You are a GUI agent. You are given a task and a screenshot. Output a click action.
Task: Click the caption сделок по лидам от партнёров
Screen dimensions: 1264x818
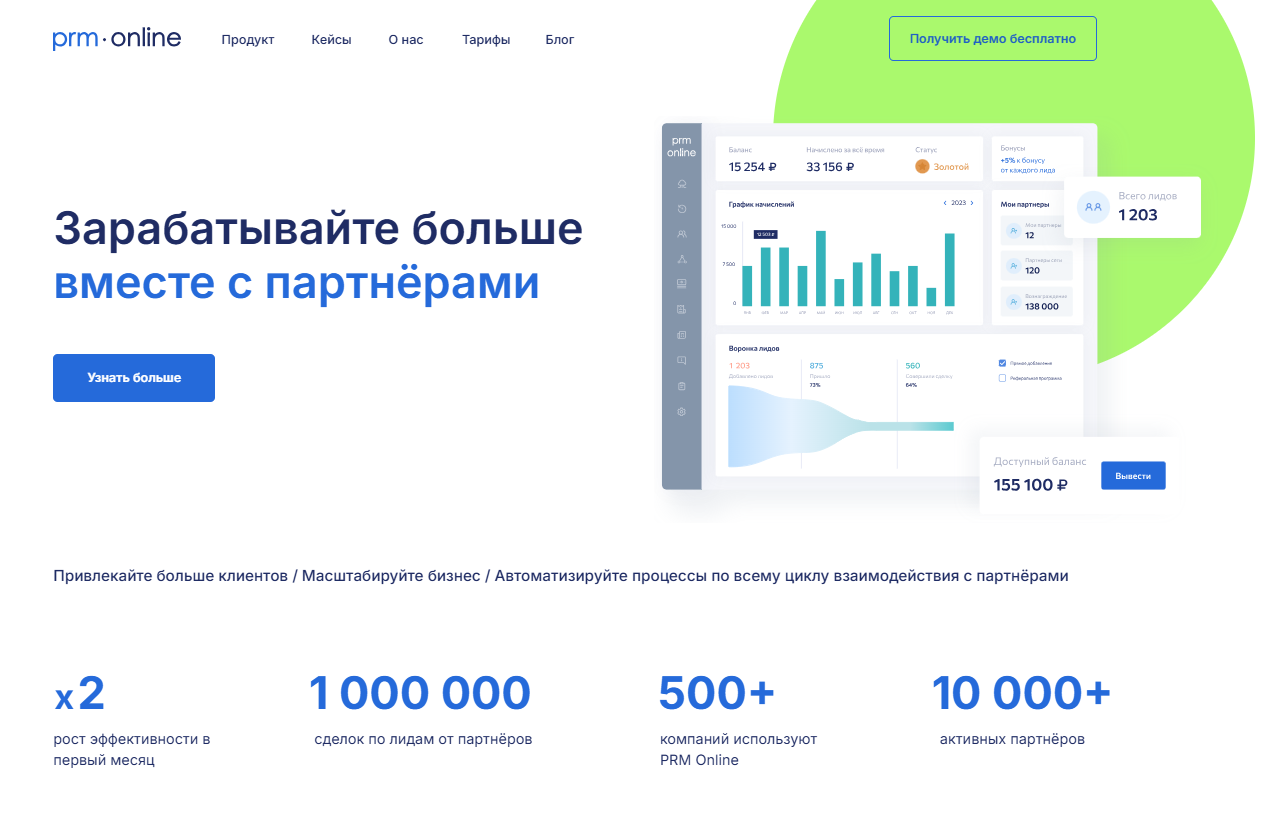click(x=423, y=740)
